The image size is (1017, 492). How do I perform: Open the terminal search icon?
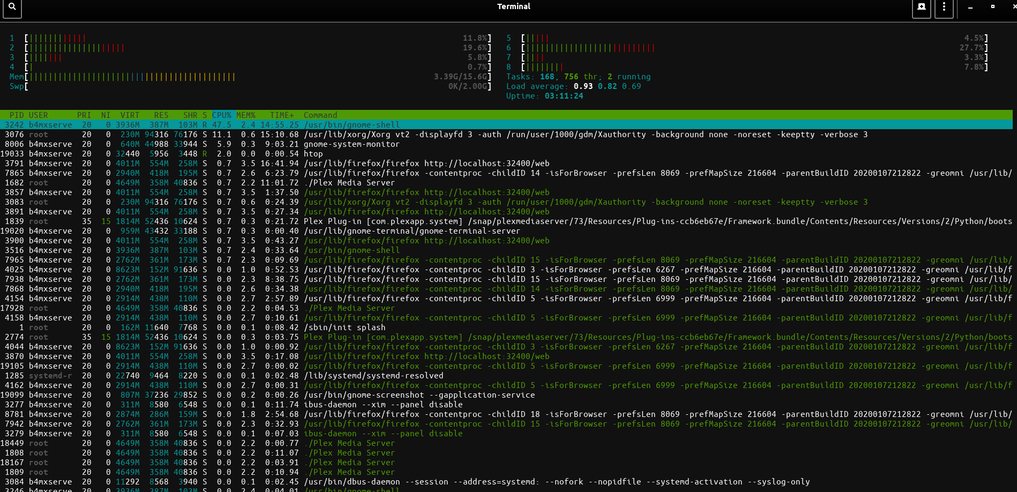12,7
